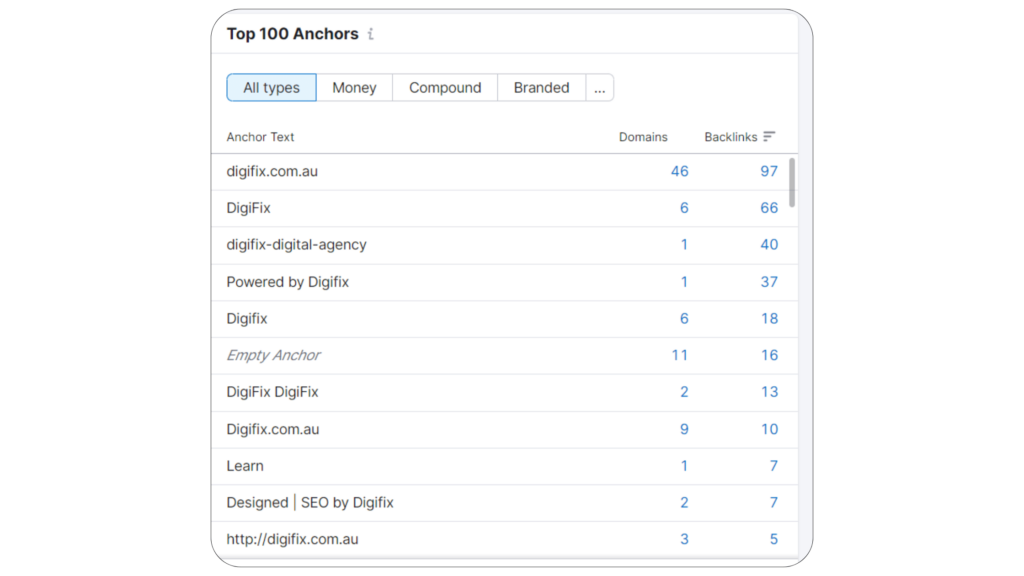Click the info icon beside Top 100 Anchors

tap(371, 34)
